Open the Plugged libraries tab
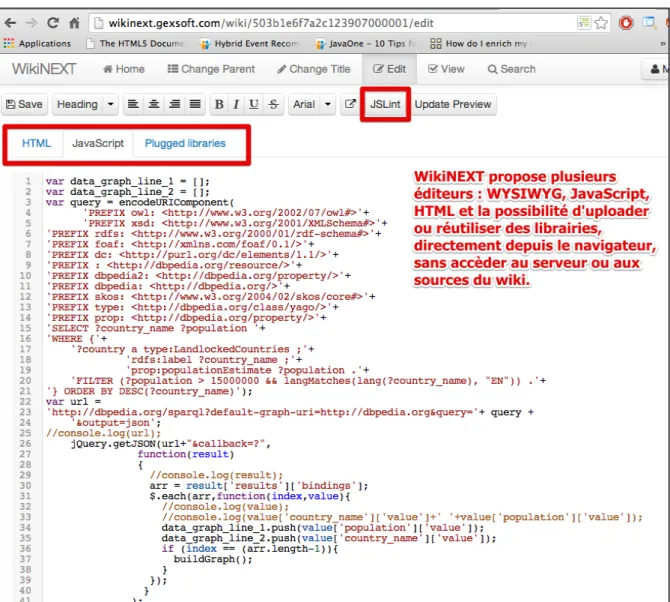The image size is (670, 602). point(185,143)
